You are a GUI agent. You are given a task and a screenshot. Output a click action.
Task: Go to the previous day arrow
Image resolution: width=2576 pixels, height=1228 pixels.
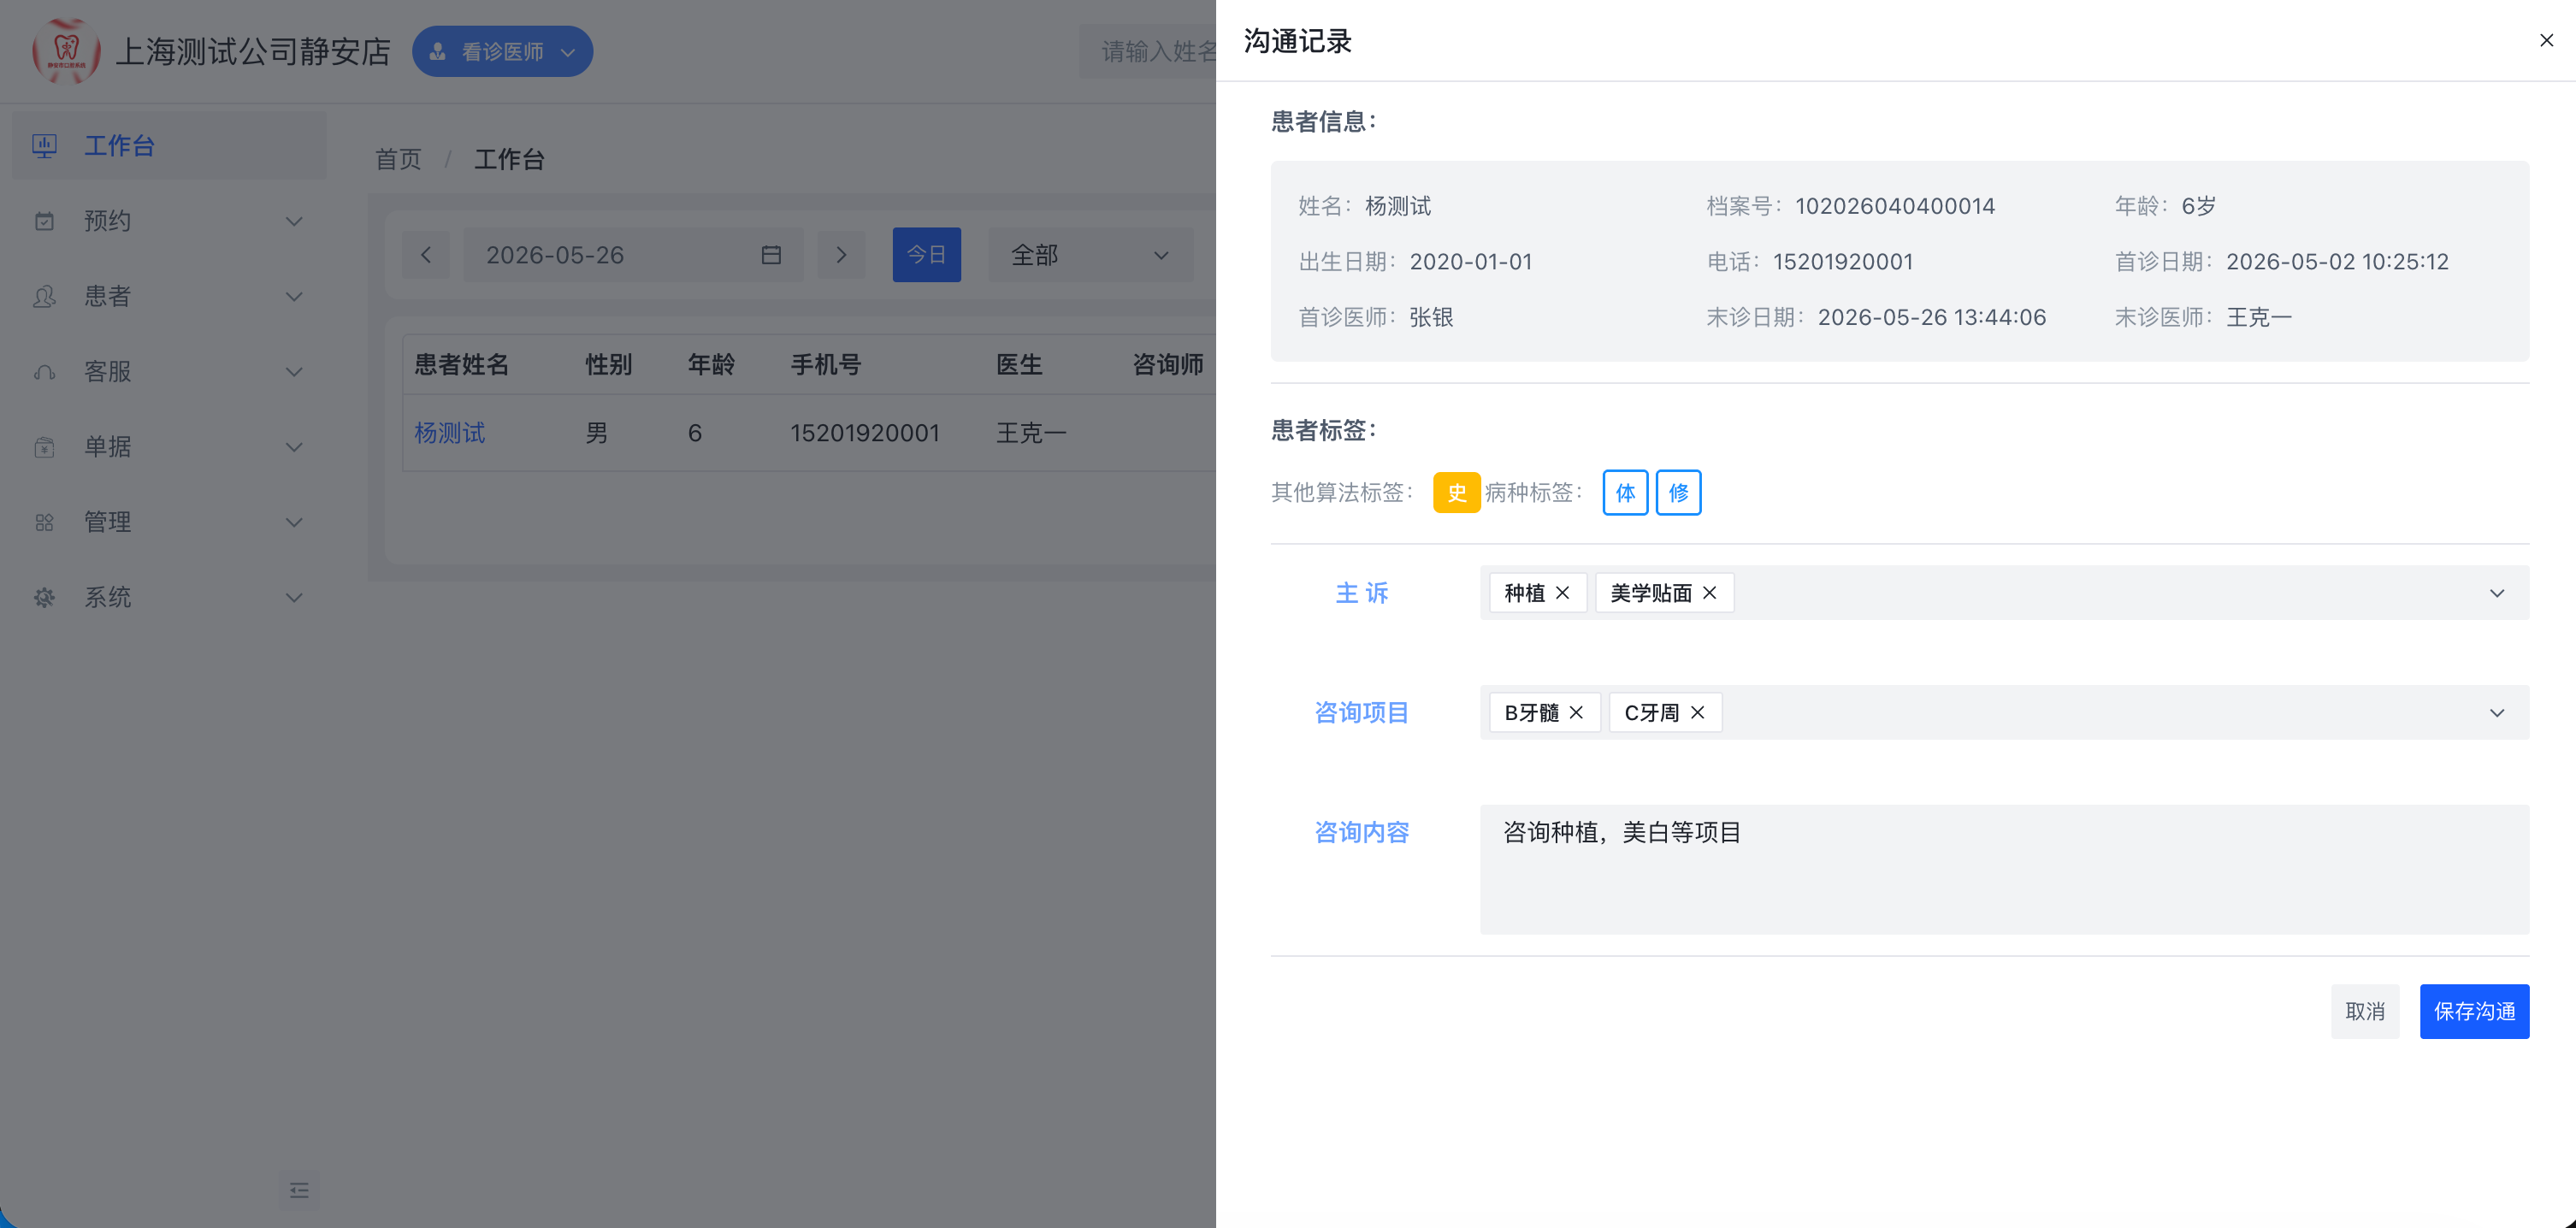426,255
